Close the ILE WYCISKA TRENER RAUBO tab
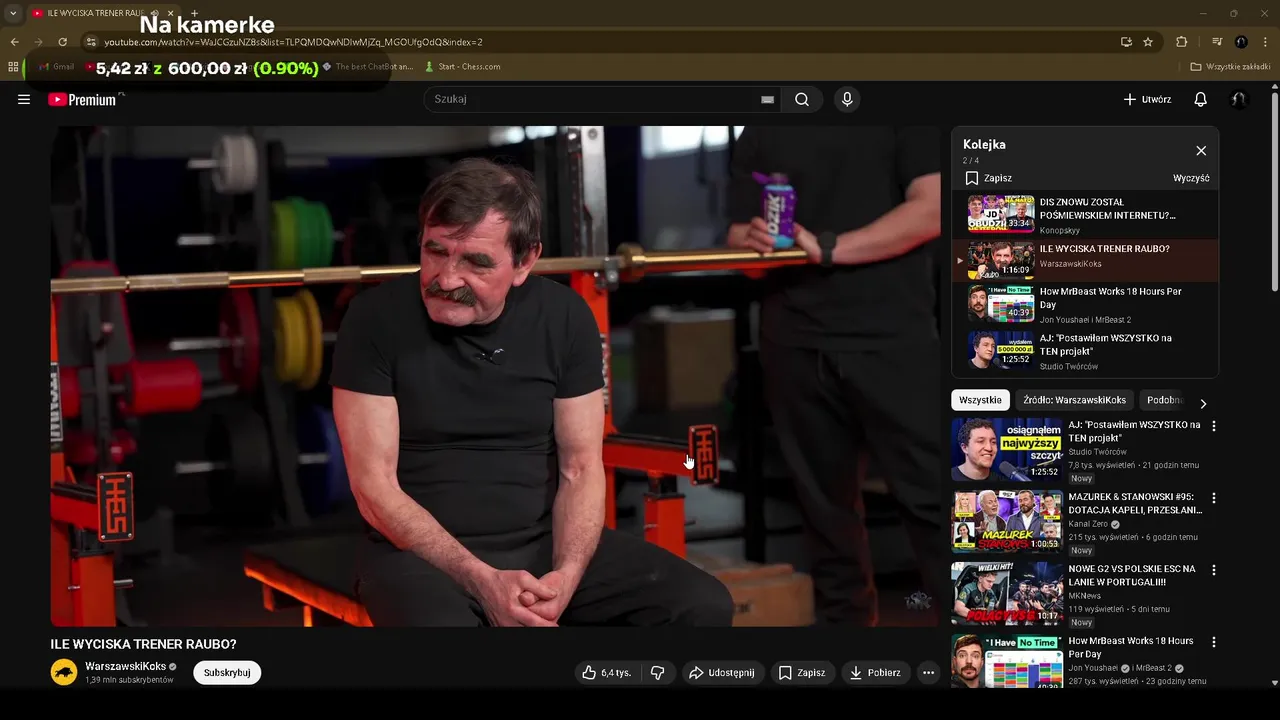The width and height of the screenshot is (1280, 720). pyautogui.click(x=170, y=13)
